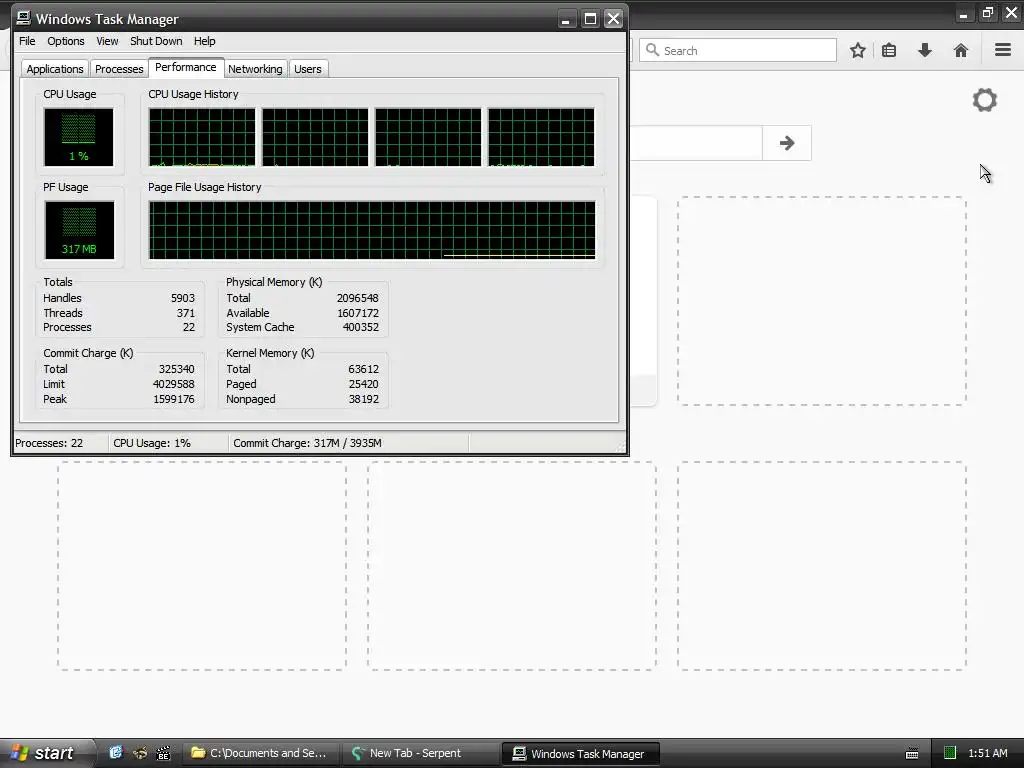Open the File menu in Task Manager
This screenshot has height=768, width=1024.
coord(27,41)
